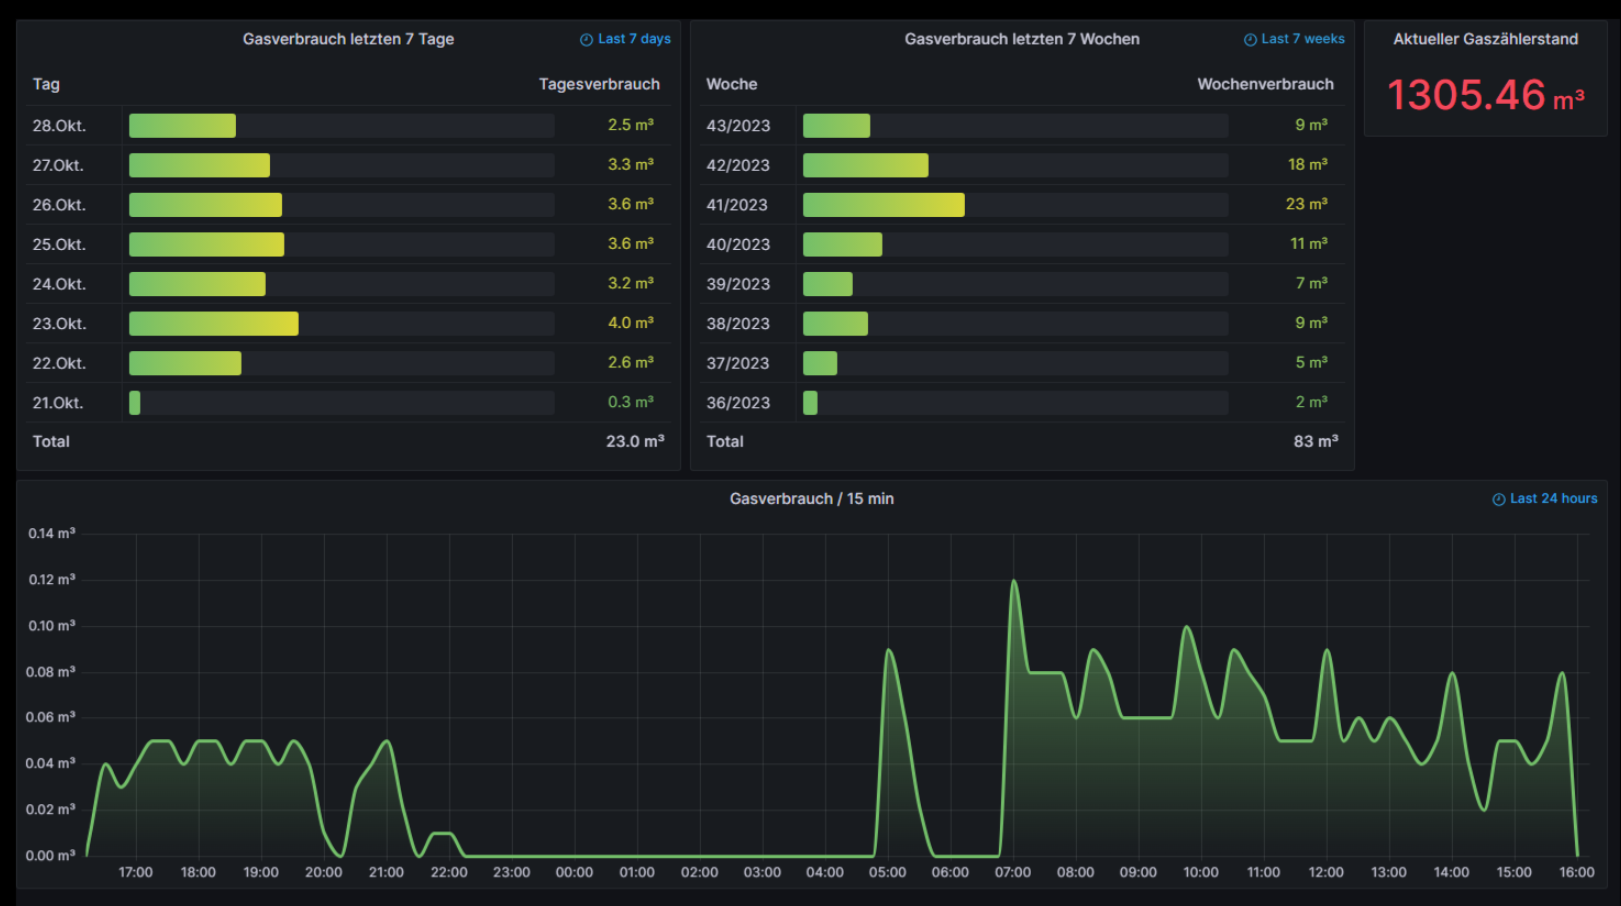Open the Gasverbrauch letzten 7 Tage panel title menu
This screenshot has width=1621, height=906.
coord(348,39)
